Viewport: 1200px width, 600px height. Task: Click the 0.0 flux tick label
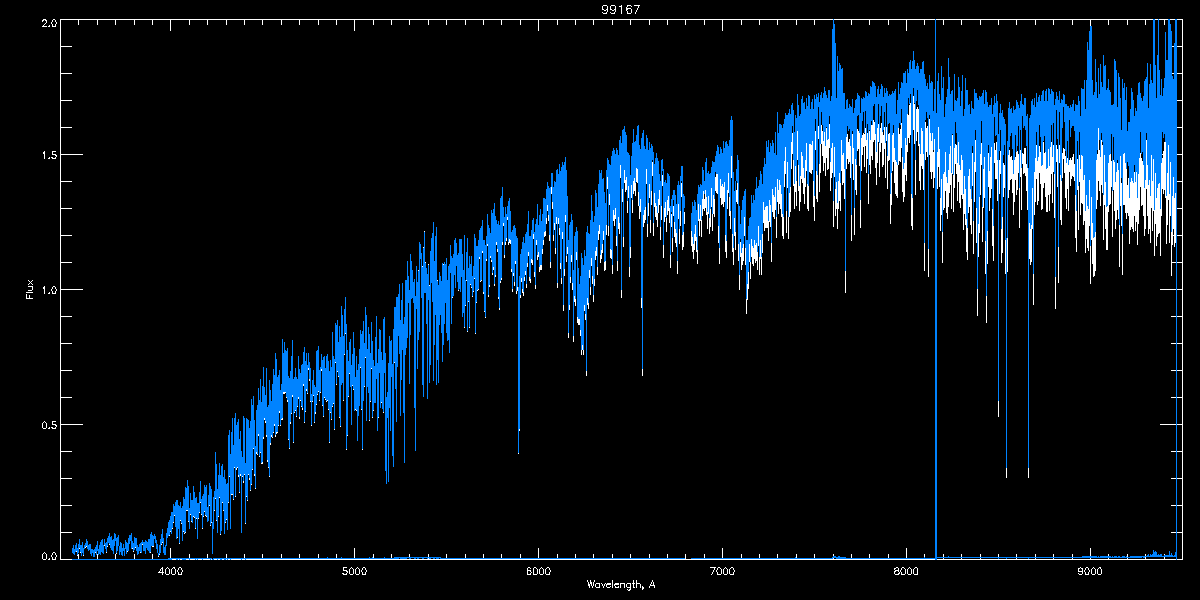coord(48,555)
